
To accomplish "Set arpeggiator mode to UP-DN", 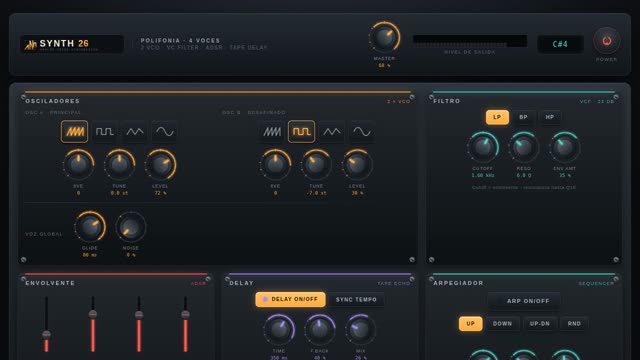I will pos(540,324).
